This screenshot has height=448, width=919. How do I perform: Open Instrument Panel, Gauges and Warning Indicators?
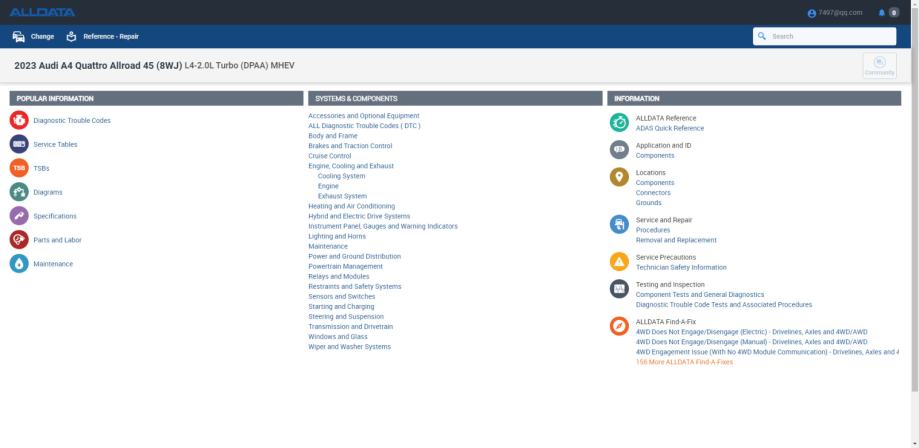point(383,226)
